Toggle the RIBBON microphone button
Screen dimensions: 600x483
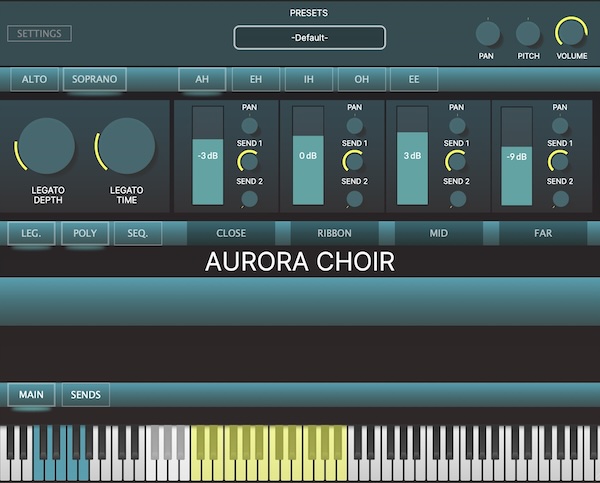point(334,233)
